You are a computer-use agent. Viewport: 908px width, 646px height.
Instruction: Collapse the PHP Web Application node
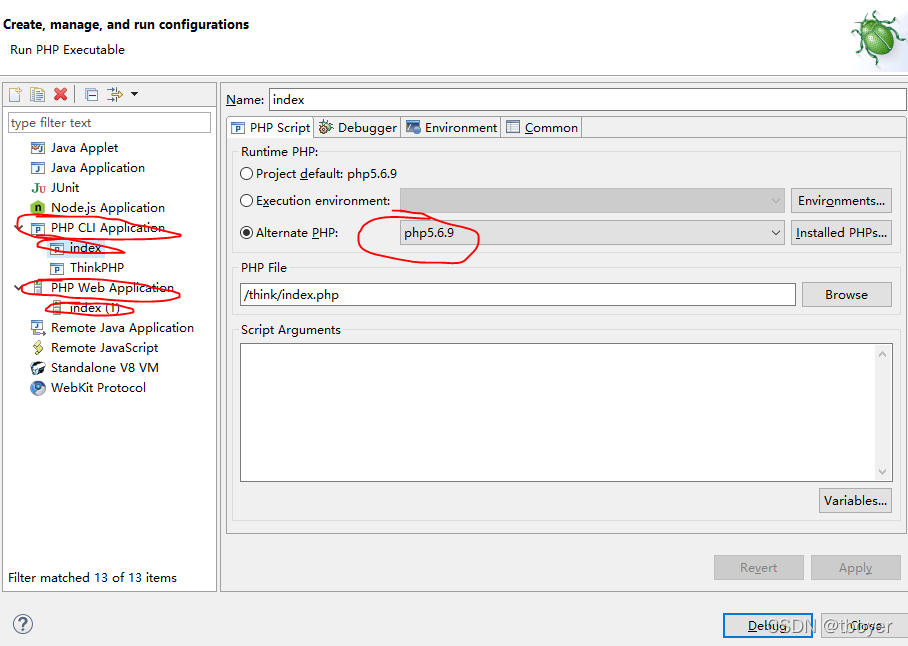pyautogui.click(x=19, y=288)
